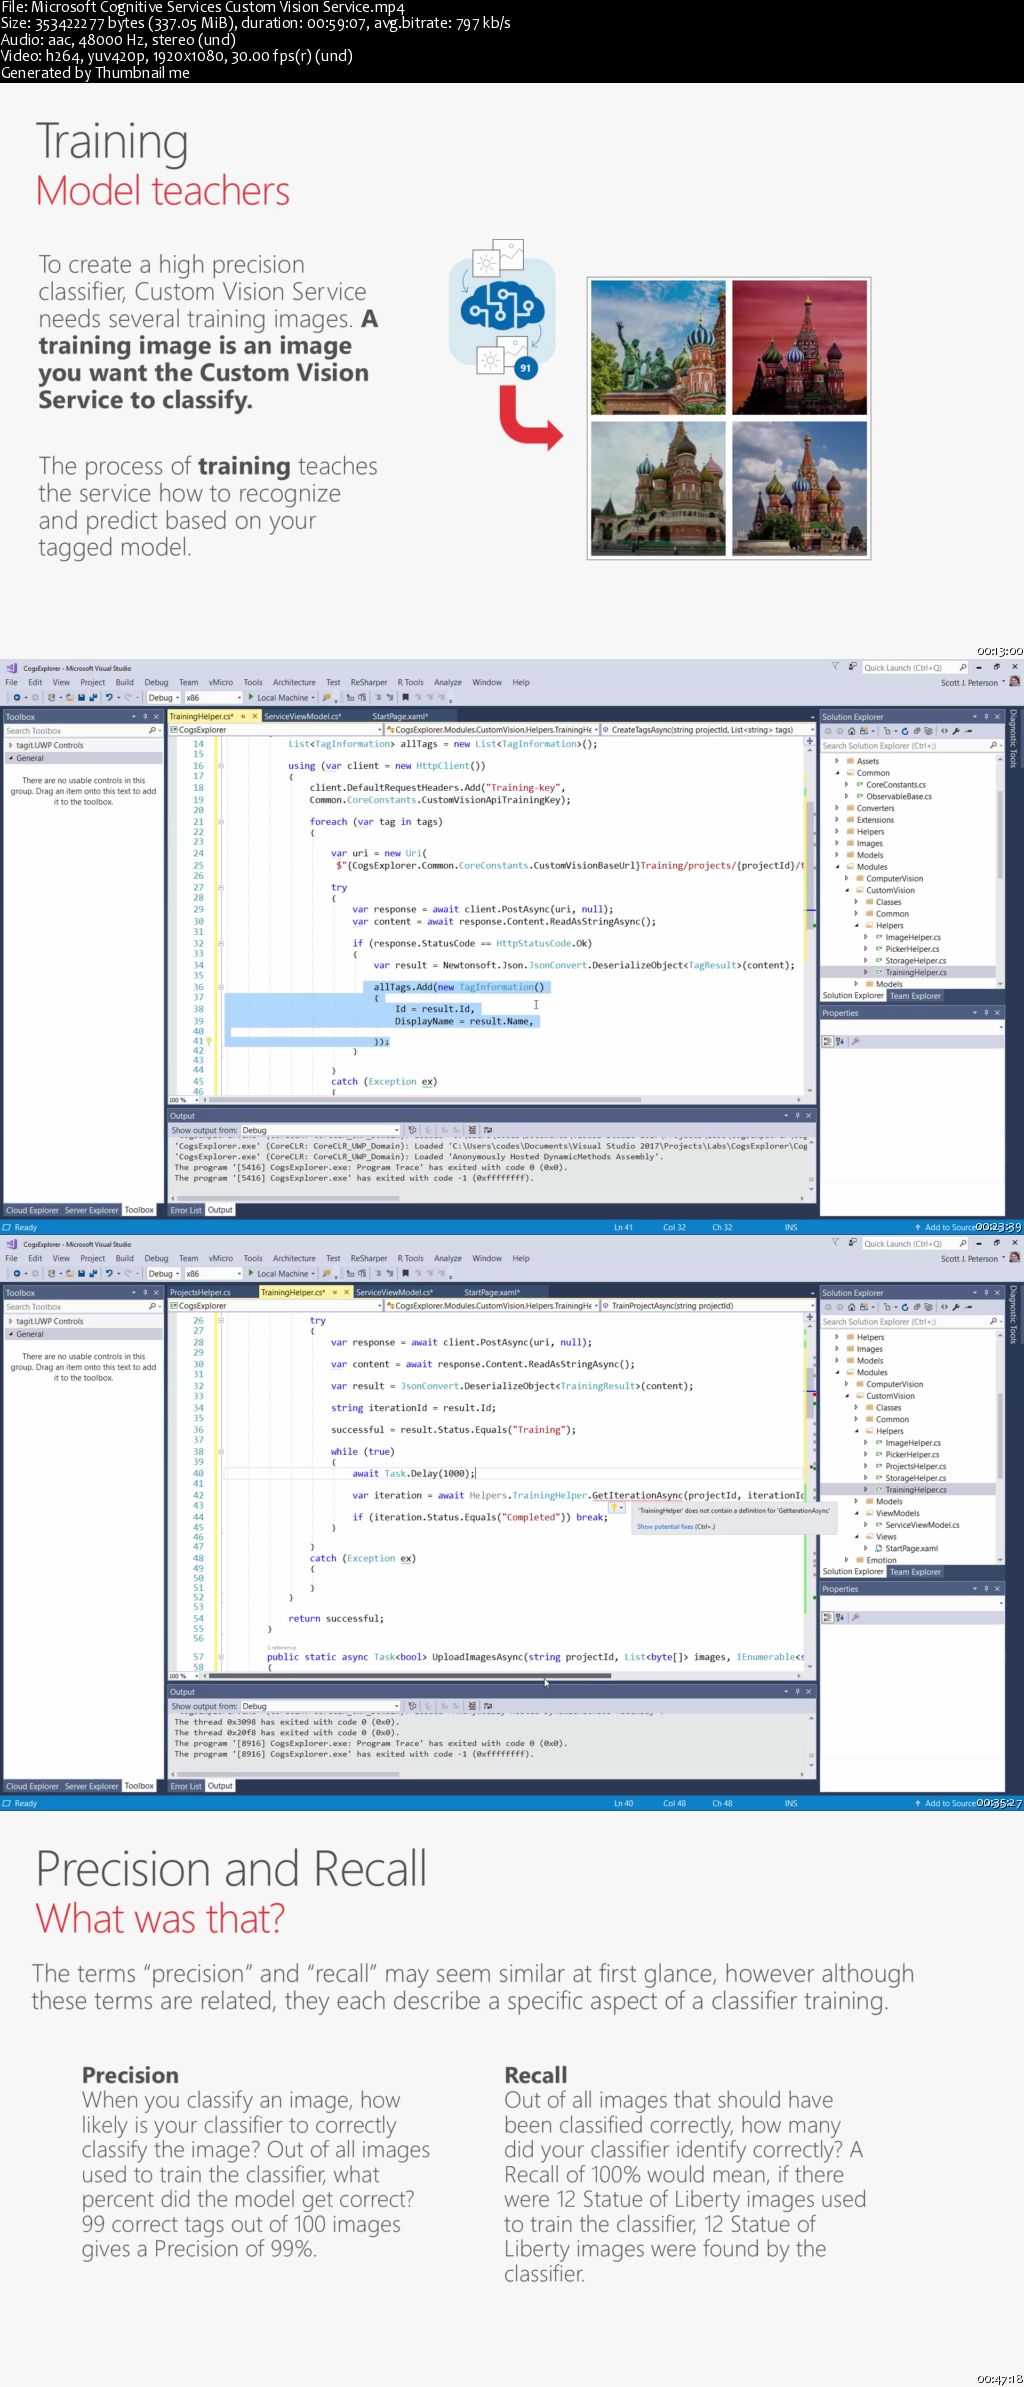Image resolution: width=1024 pixels, height=2387 pixels.
Task: Open Cloud Explorer tab in upper frame
Action: (x=32, y=1210)
